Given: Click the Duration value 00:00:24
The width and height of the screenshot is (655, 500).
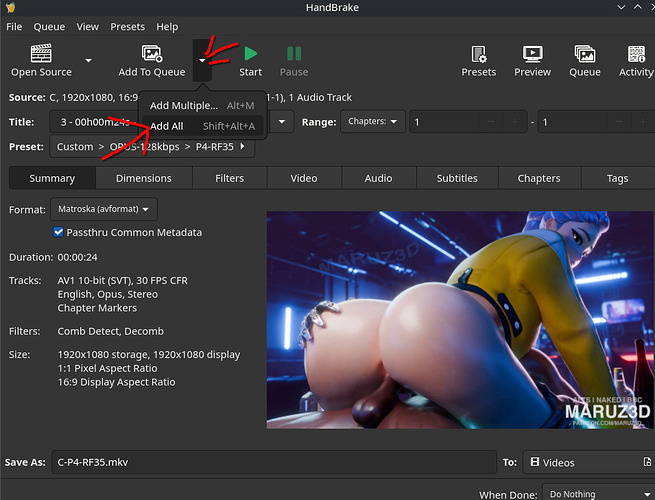Looking at the screenshot, I should click(x=77, y=257).
